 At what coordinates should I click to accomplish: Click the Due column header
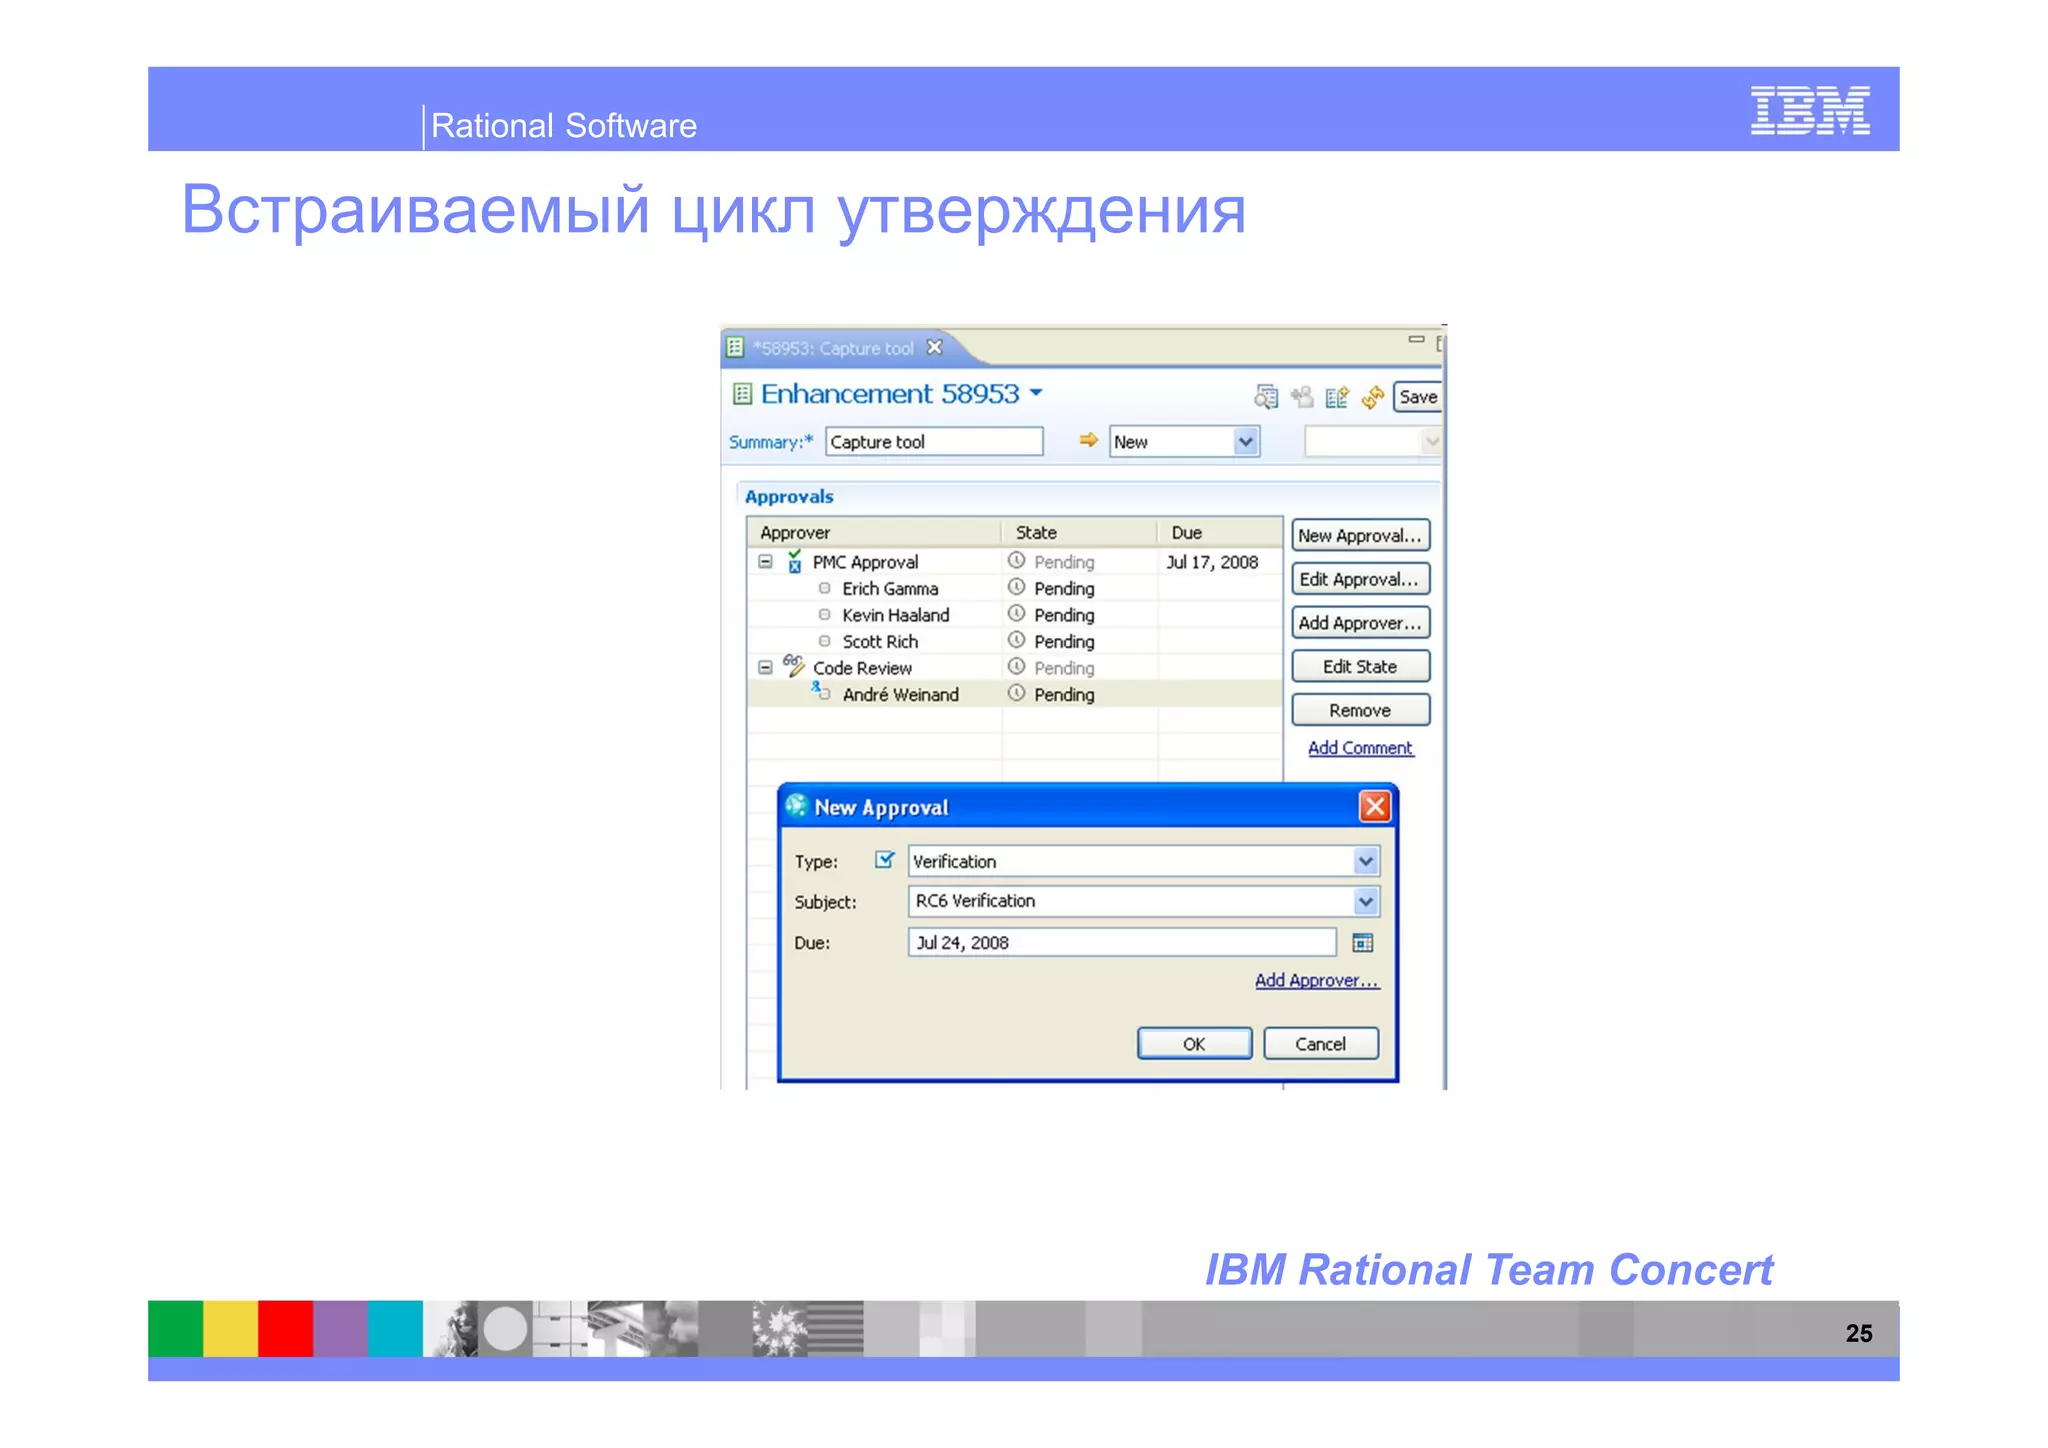1220,532
